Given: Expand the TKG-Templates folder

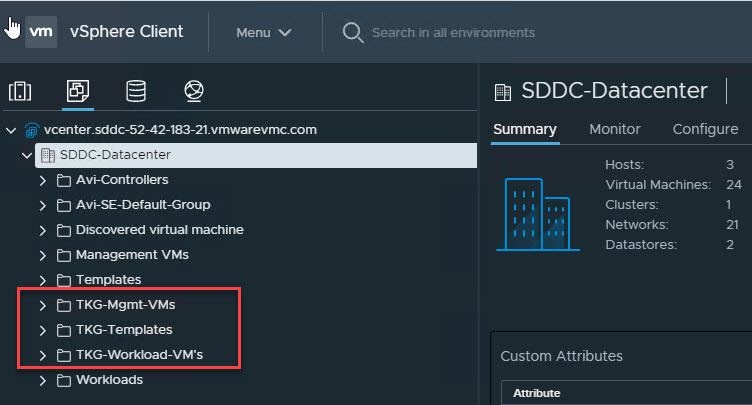Looking at the screenshot, I should (x=43, y=330).
